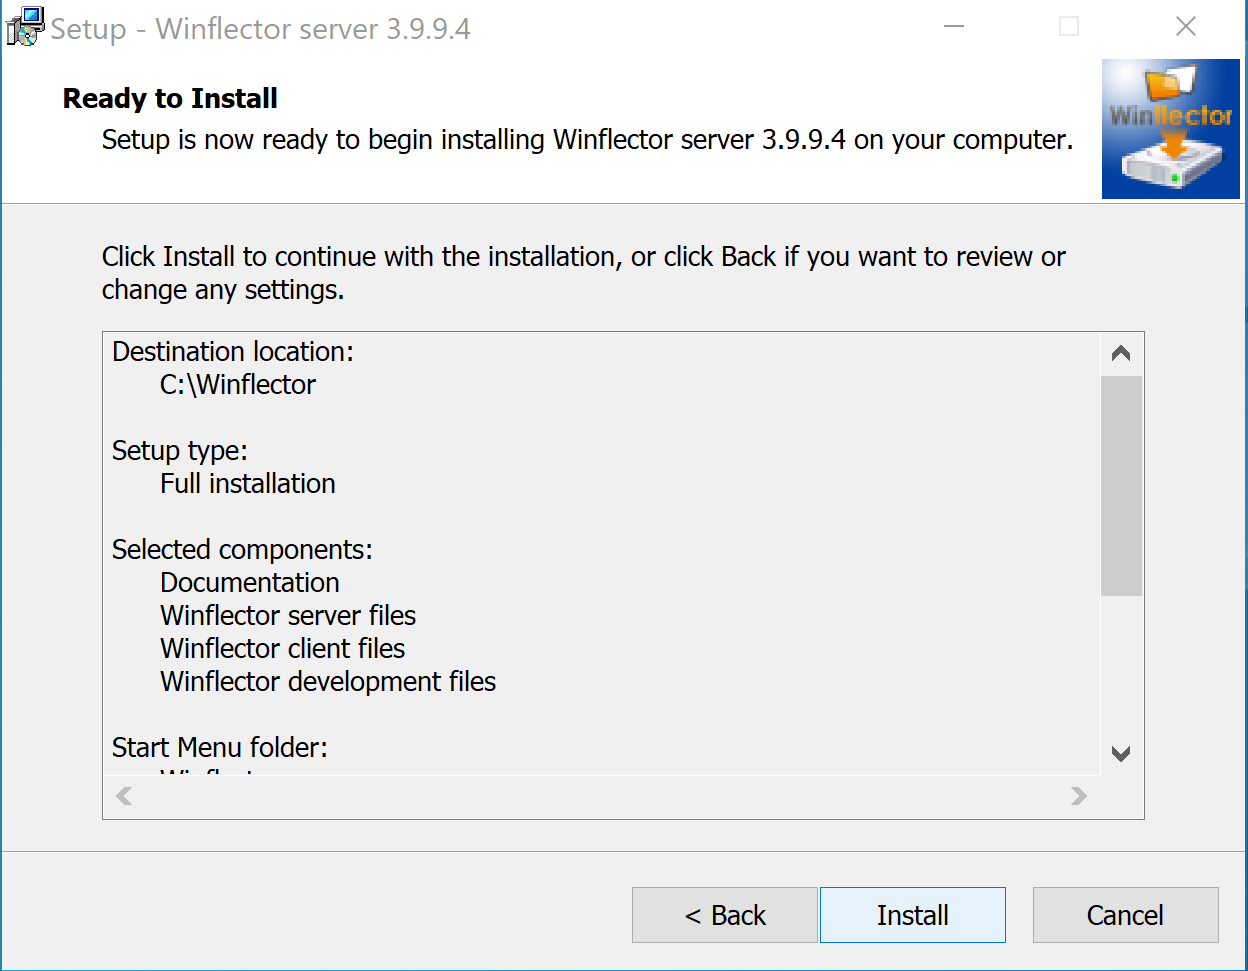Image resolution: width=1248 pixels, height=971 pixels.
Task: Minimize the setup window
Action: pyautogui.click(x=953, y=27)
